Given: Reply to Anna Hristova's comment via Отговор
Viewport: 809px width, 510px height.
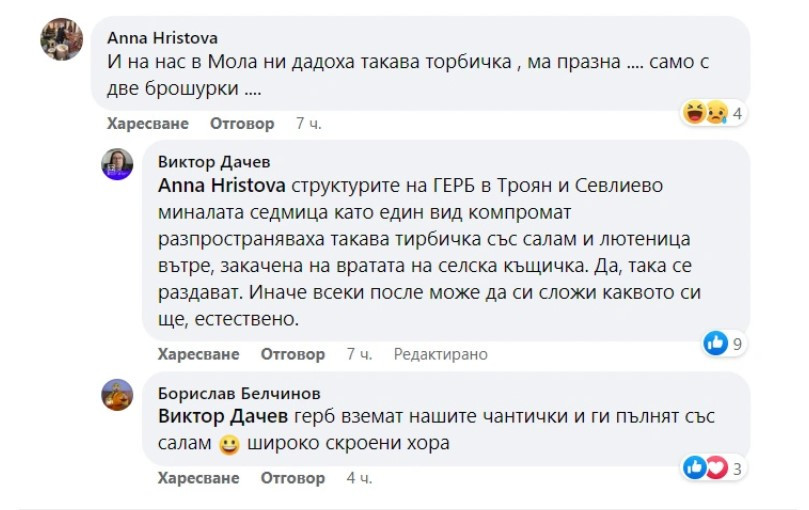Looking at the screenshot, I should click(241, 124).
